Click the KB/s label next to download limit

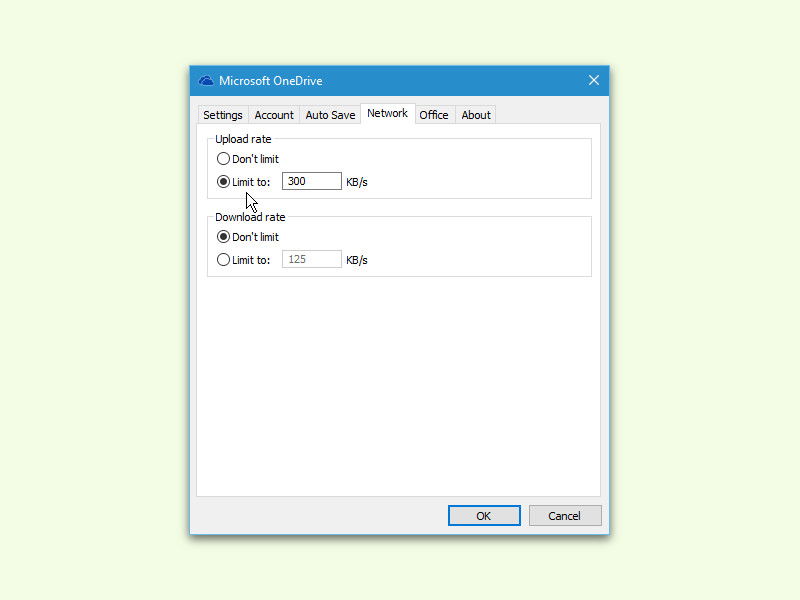pos(357,260)
